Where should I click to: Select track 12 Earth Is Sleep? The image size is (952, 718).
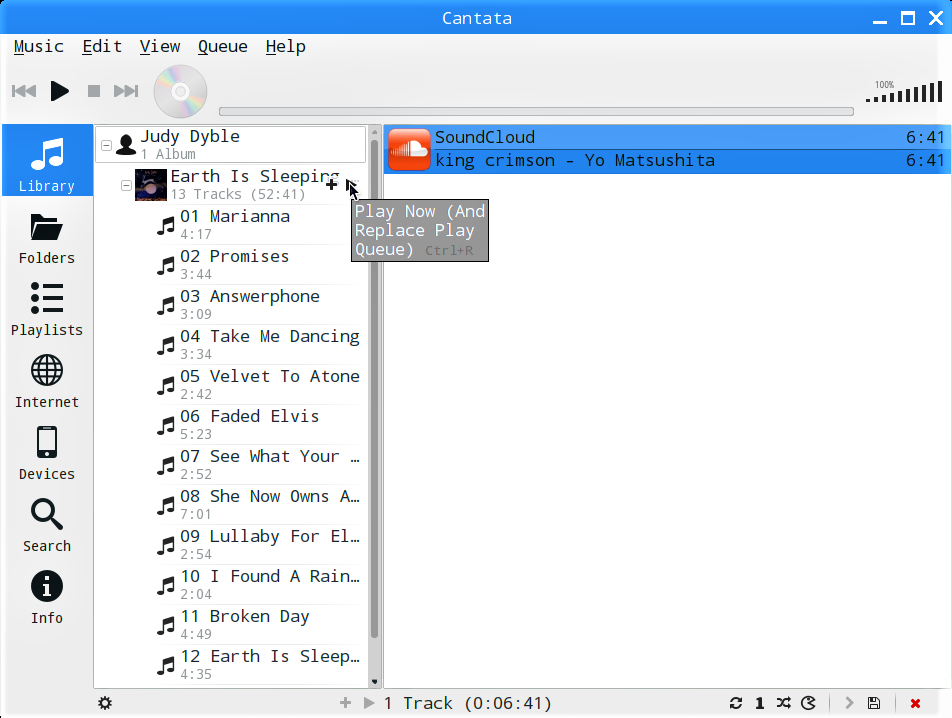click(259, 665)
